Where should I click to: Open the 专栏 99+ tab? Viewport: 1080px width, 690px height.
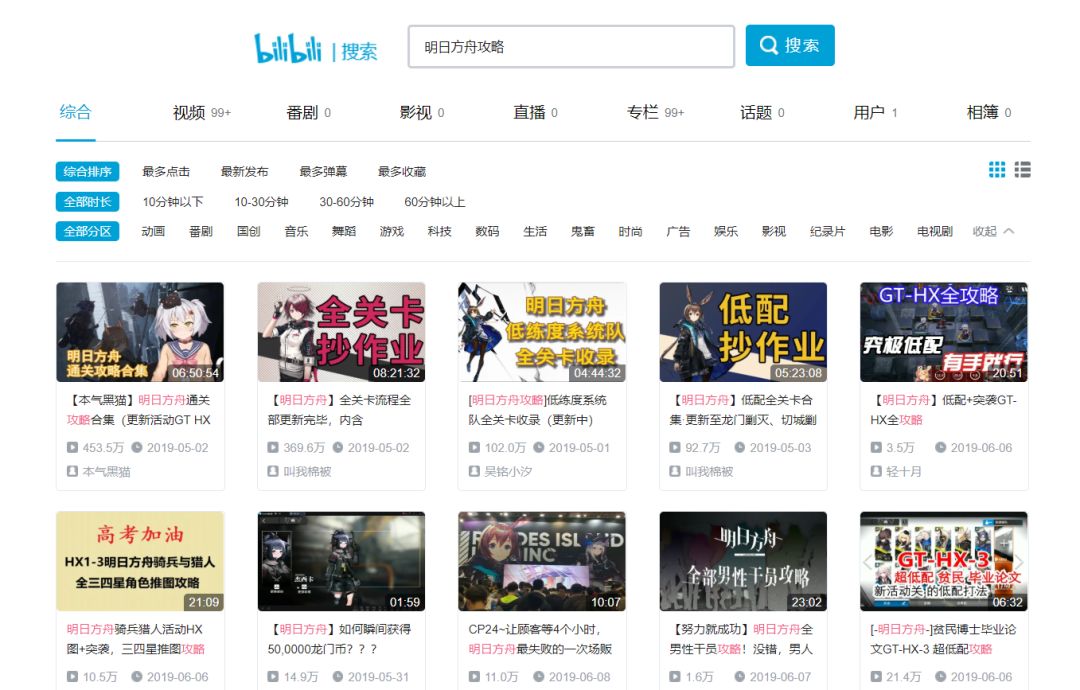(x=655, y=112)
